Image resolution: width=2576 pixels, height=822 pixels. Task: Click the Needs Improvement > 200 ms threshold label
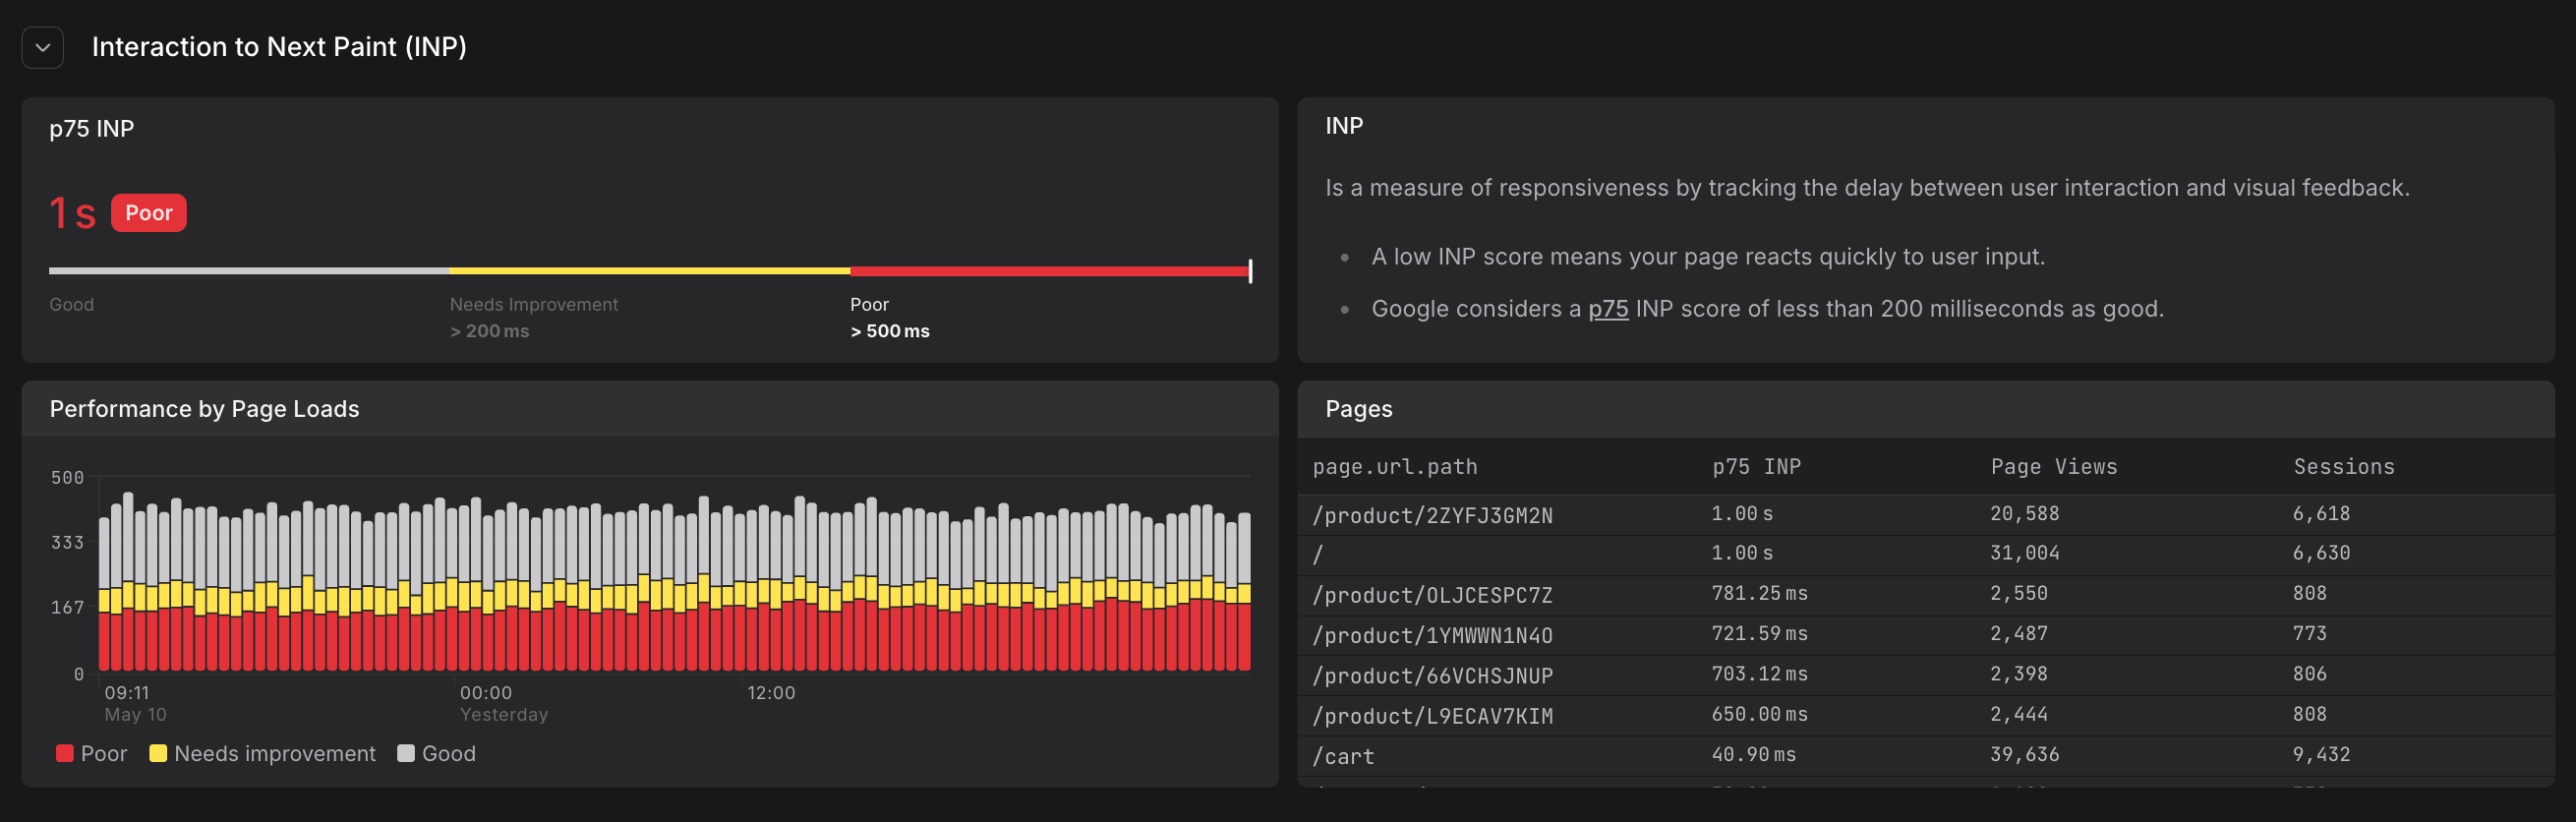click(534, 318)
